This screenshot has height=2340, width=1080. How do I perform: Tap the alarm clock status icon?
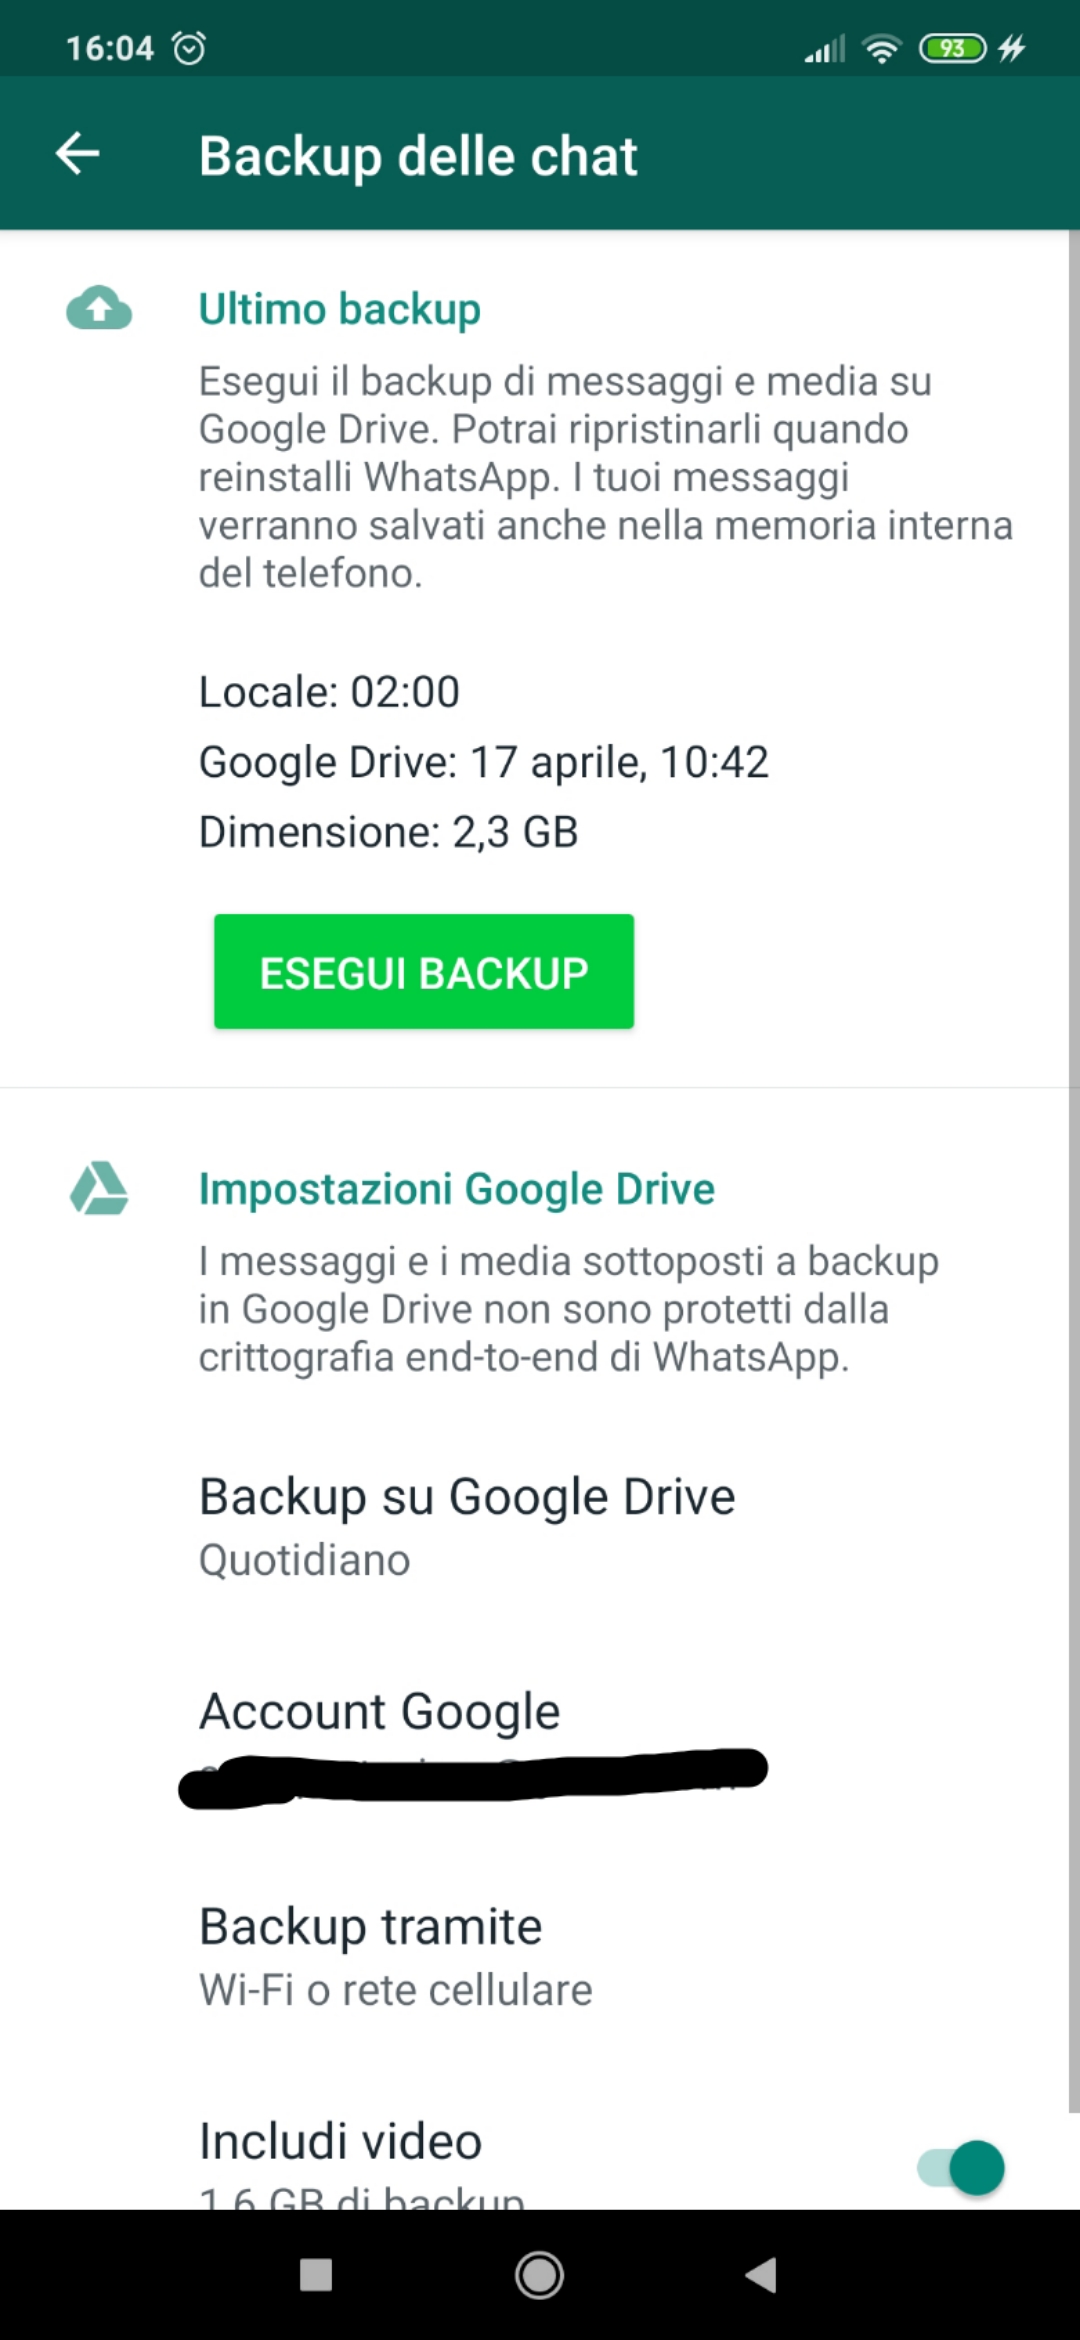189,47
